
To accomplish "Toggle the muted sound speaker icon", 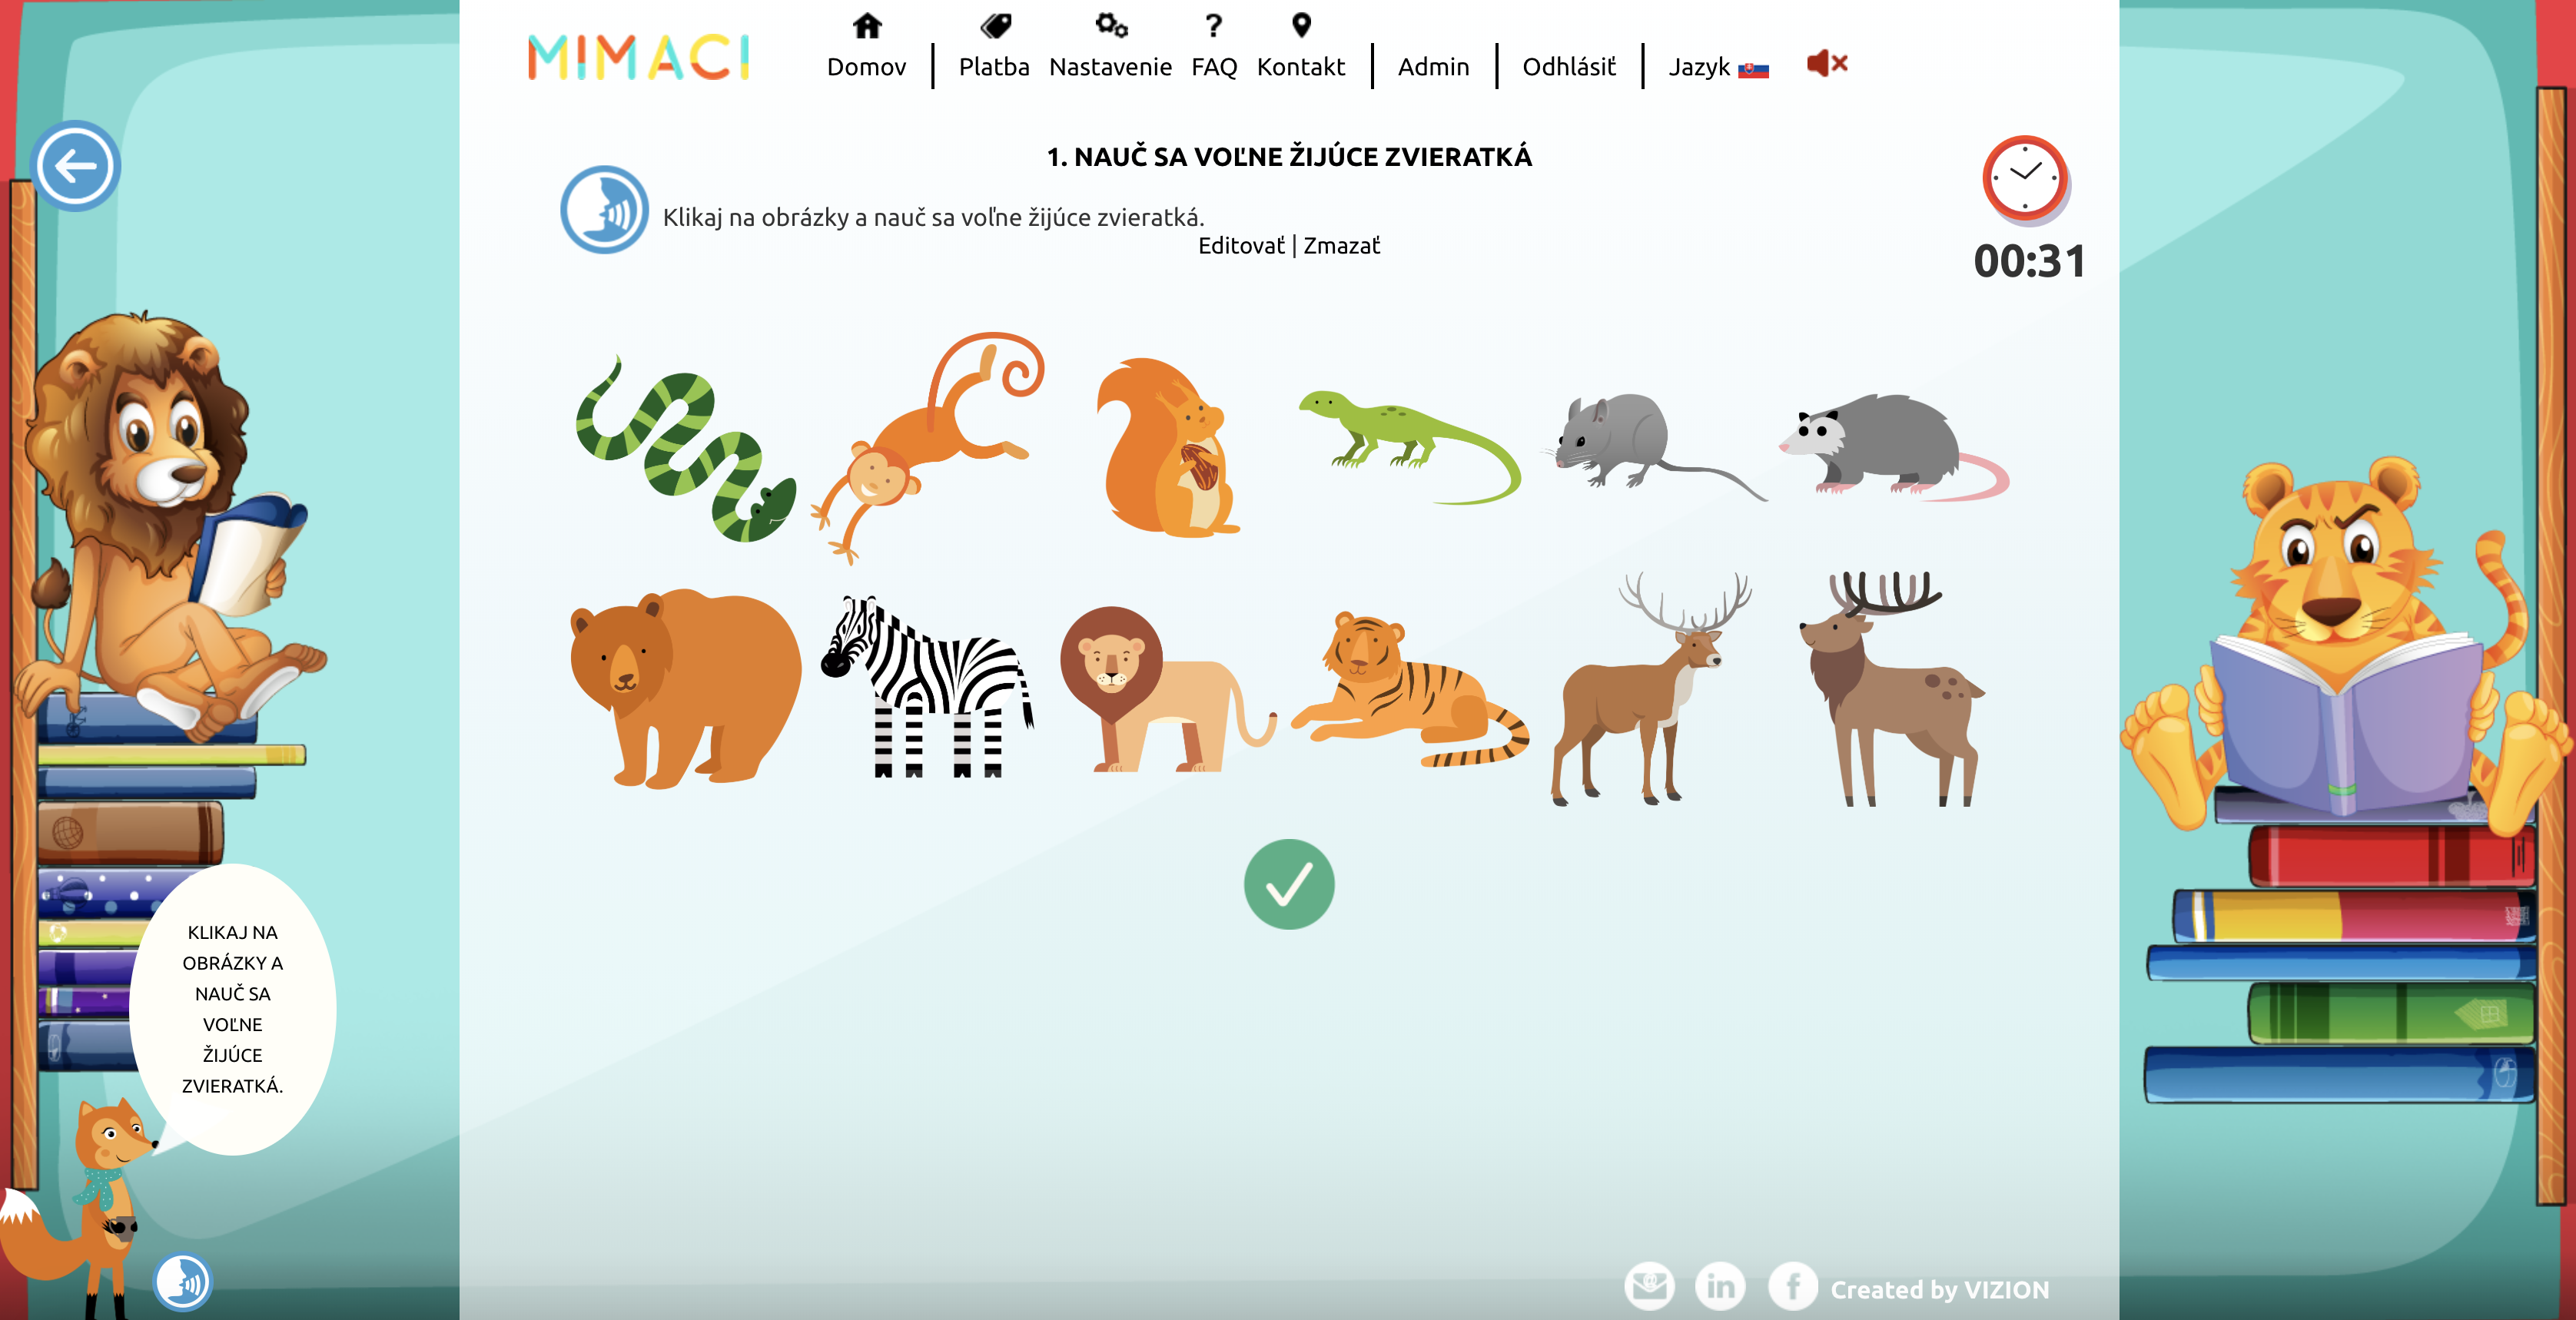I will click(x=1827, y=64).
